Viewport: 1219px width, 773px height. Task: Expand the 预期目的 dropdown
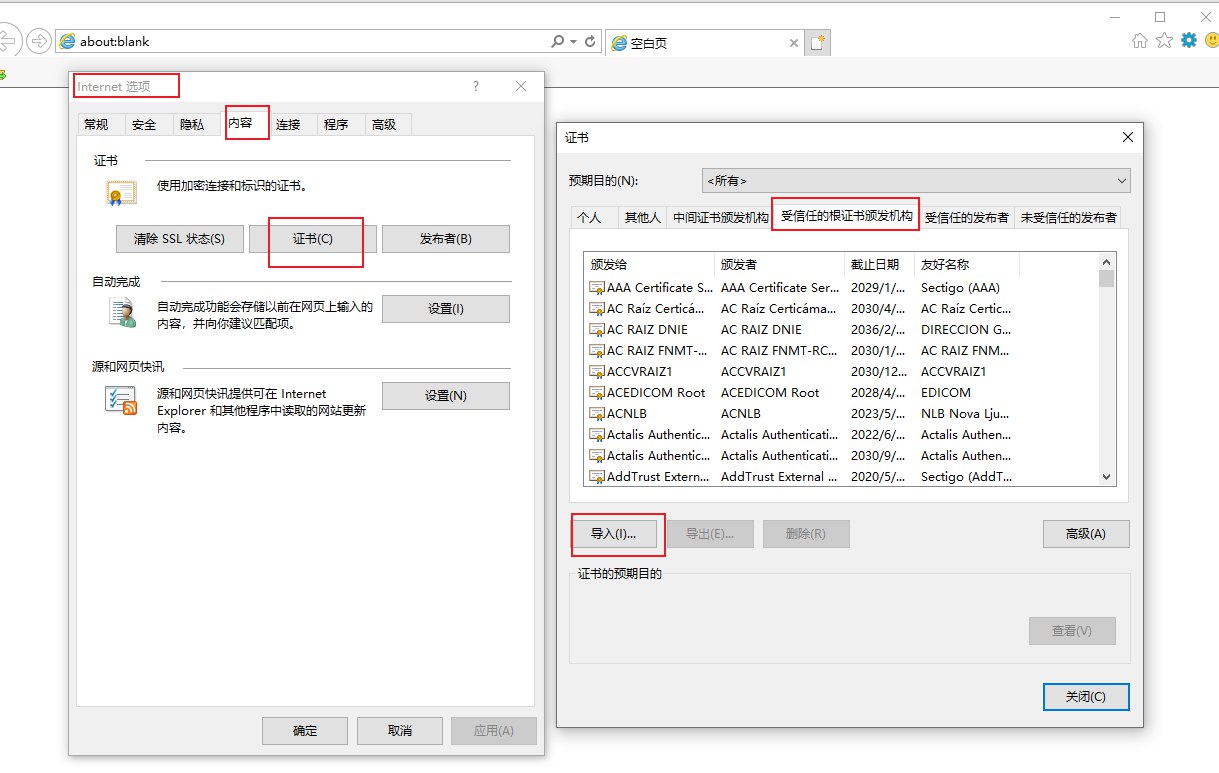(x=1120, y=181)
